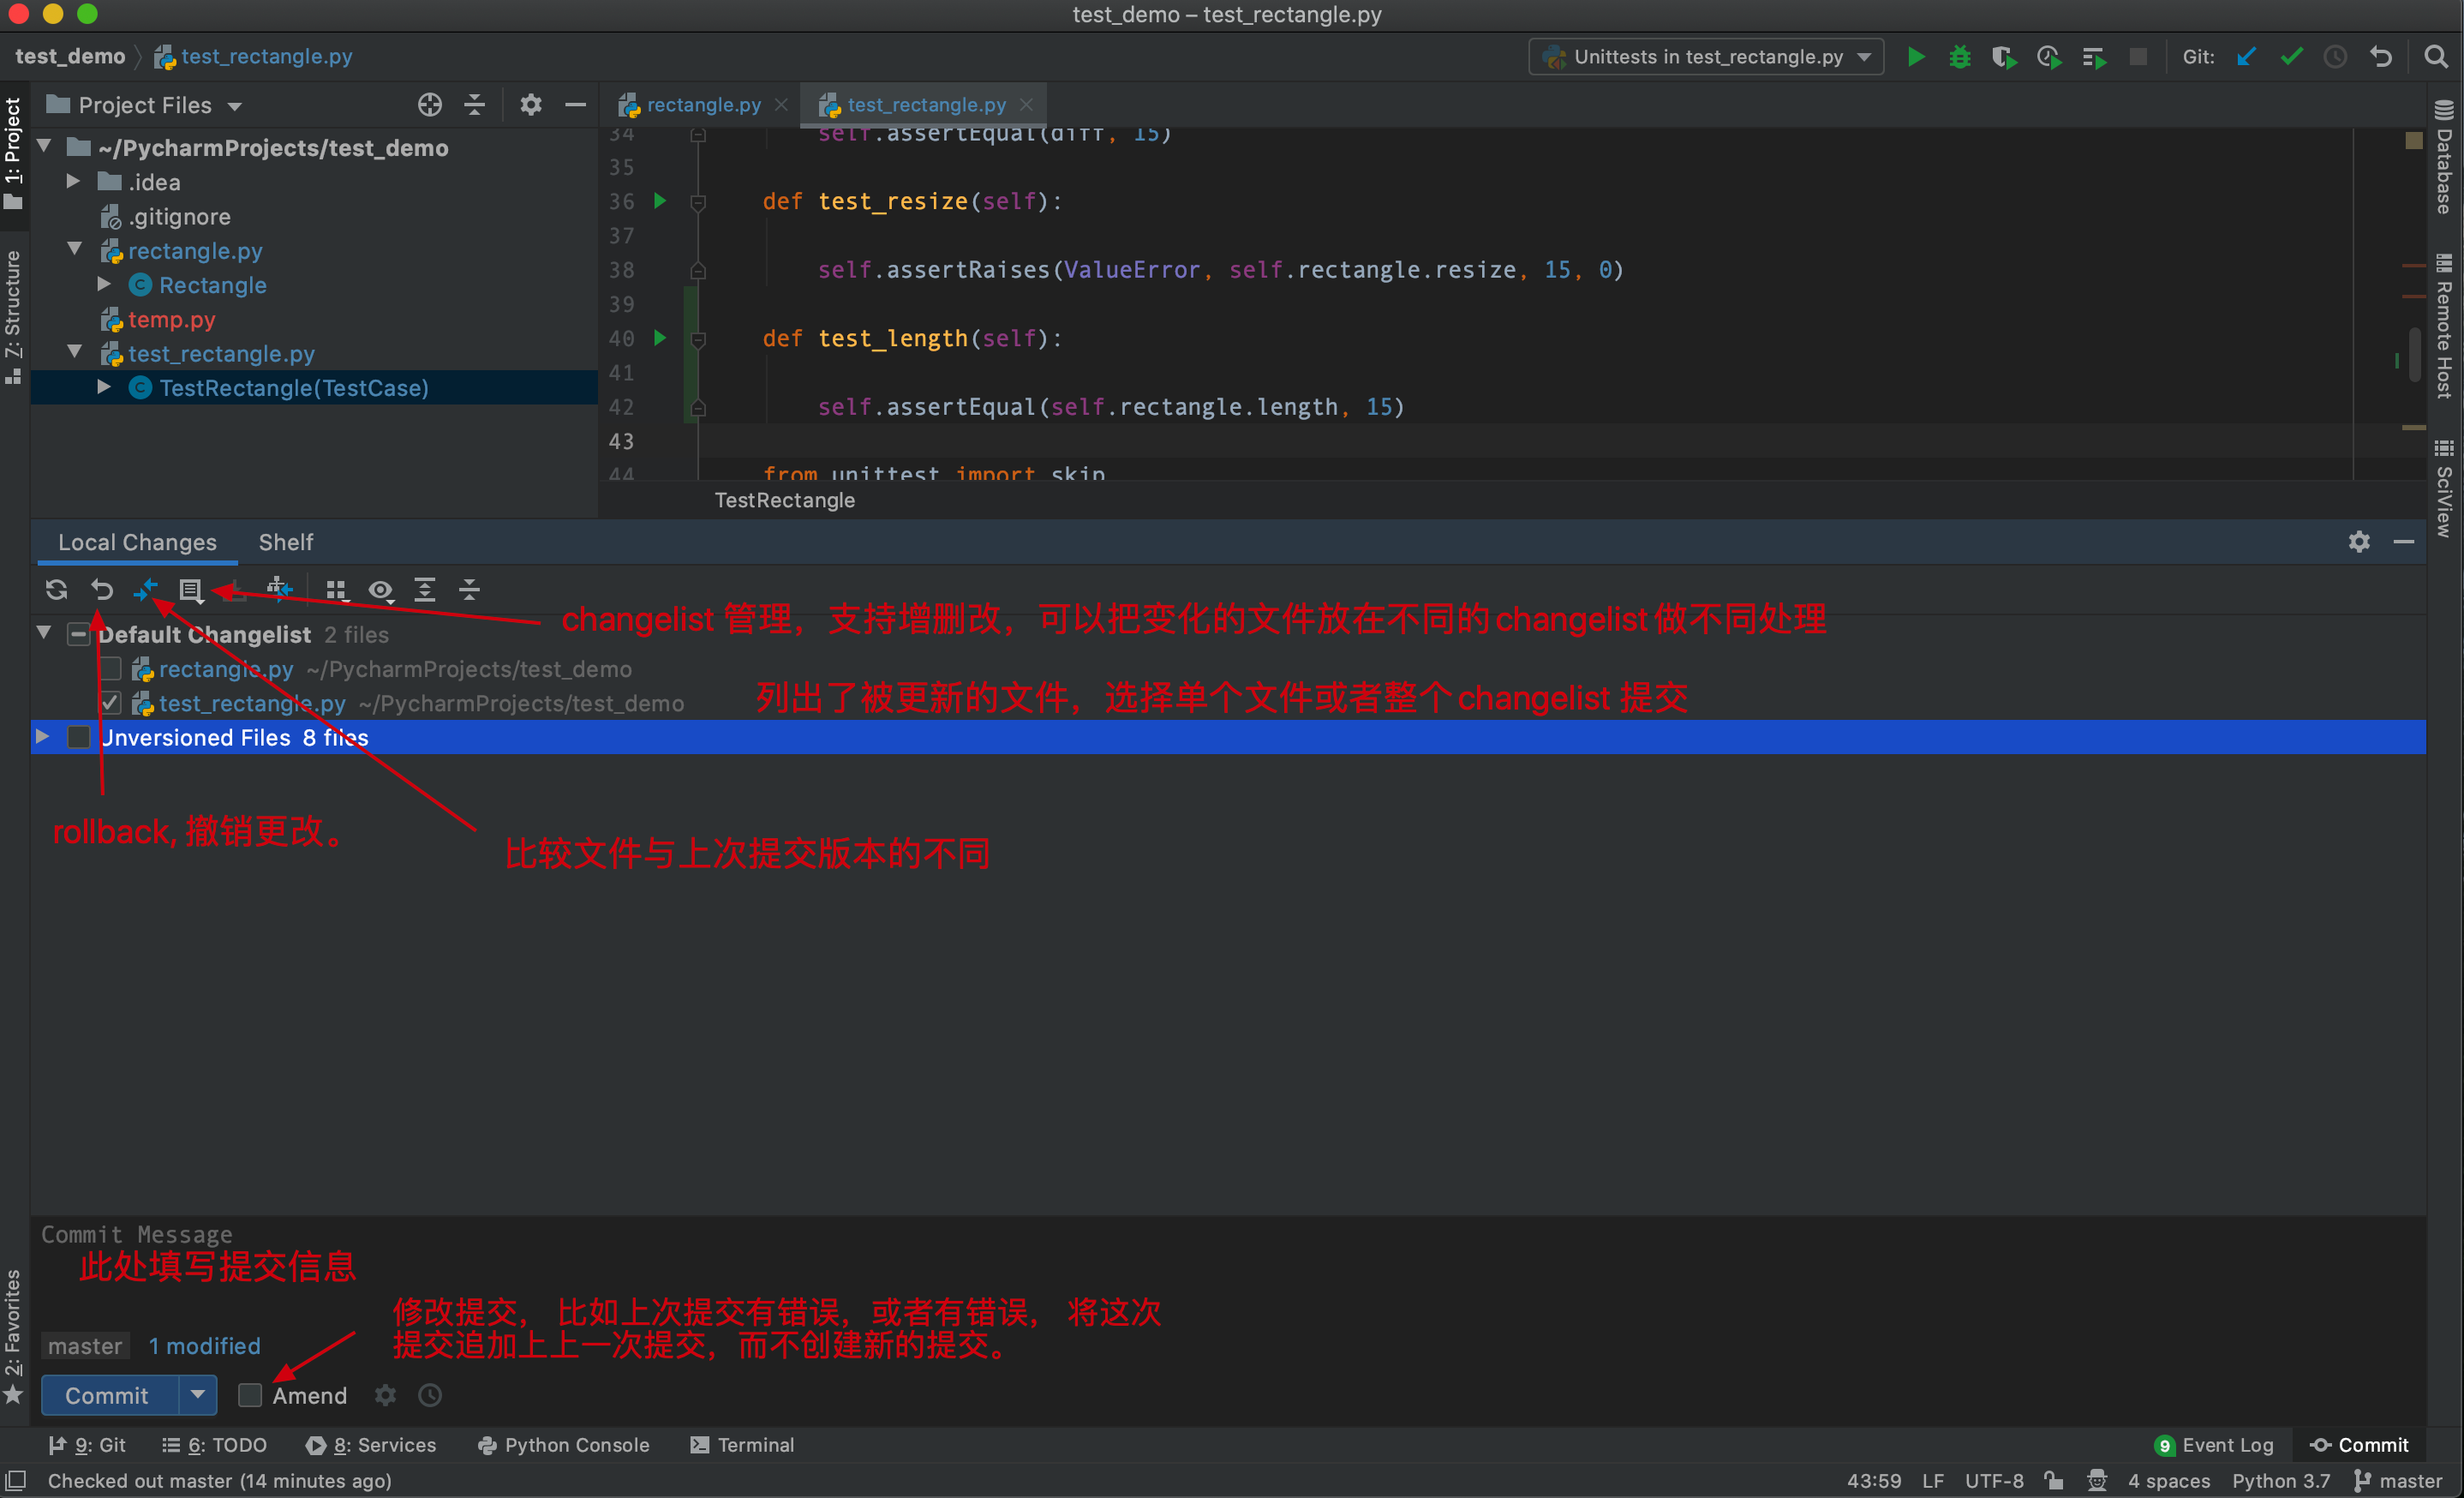The height and width of the screenshot is (1498, 2464).
Task: Hide the Project panel with the minus icon
Action: point(575,105)
